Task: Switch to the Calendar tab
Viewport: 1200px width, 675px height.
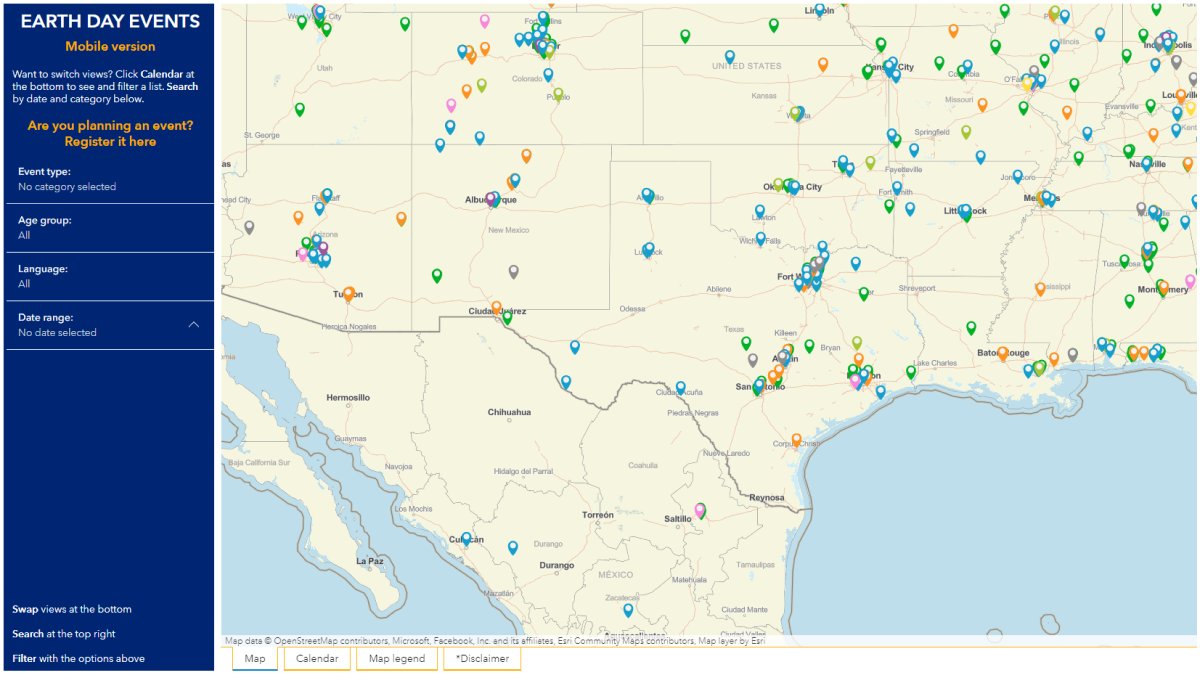Action: point(316,659)
